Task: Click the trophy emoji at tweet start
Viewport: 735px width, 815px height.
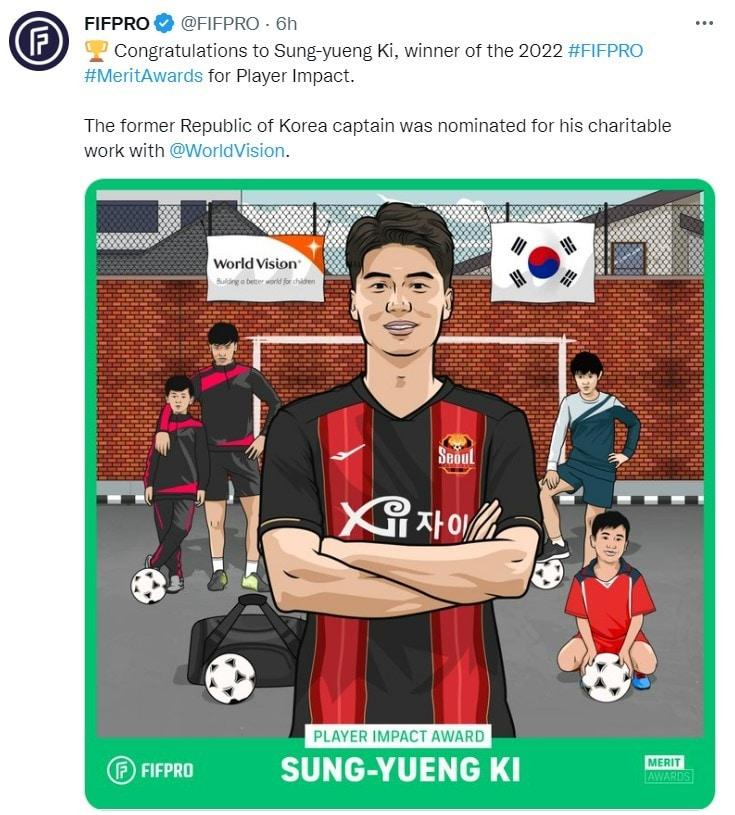Action: click(x=96, y=51)
